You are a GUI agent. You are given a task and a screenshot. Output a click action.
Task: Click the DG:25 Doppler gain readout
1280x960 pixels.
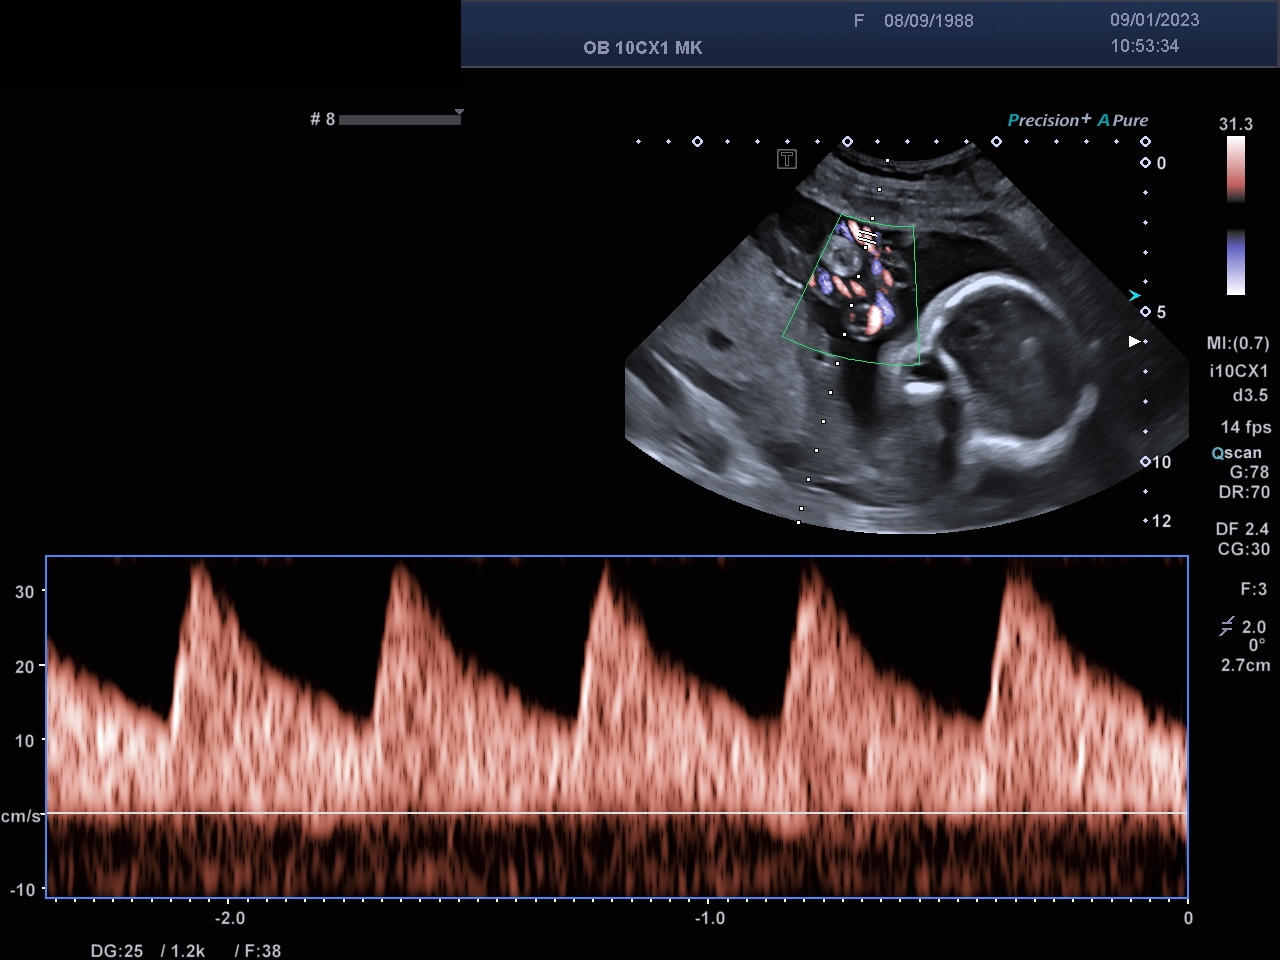(x=117, y=951)
